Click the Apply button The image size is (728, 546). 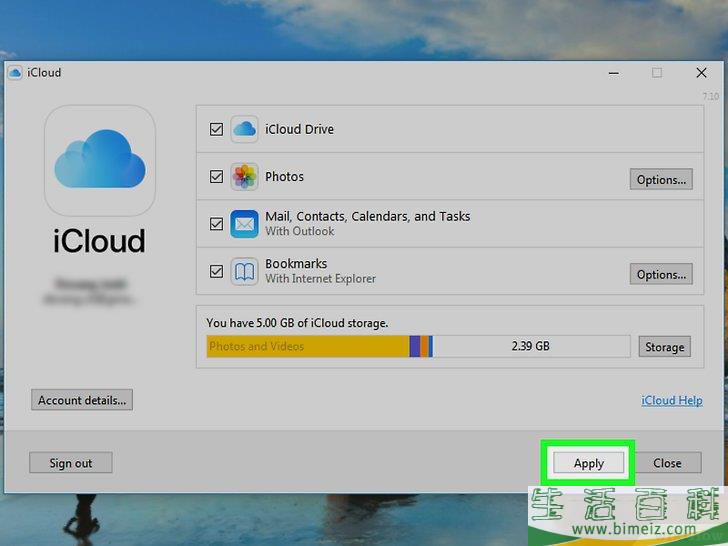pos(589,463)
